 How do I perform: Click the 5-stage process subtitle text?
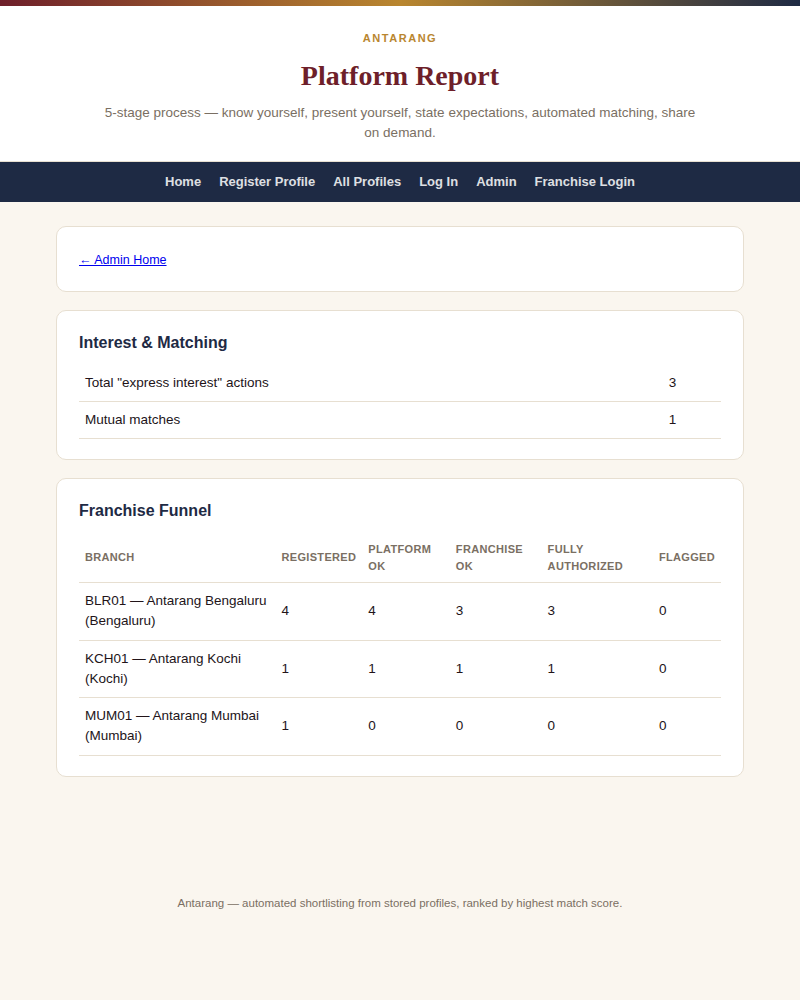click(x=400, y=122)
